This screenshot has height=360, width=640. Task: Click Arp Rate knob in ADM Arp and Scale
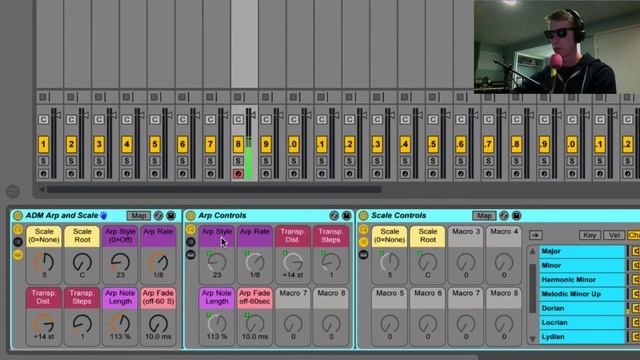tap(158, 262)
